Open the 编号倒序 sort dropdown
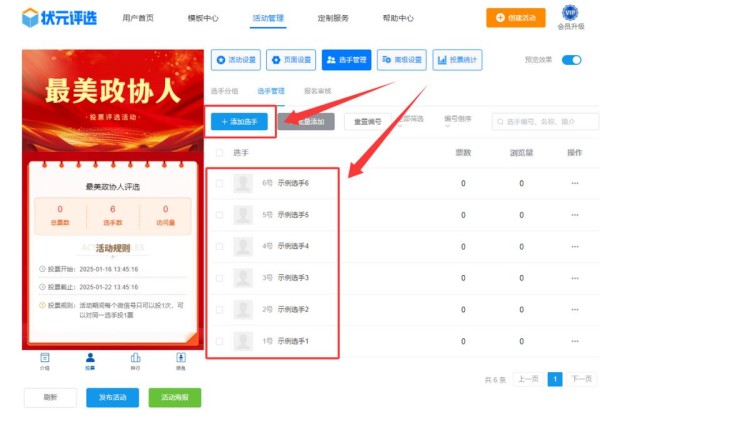The width and height of the screenshot is (750, 437). click(x=457, y=121)
